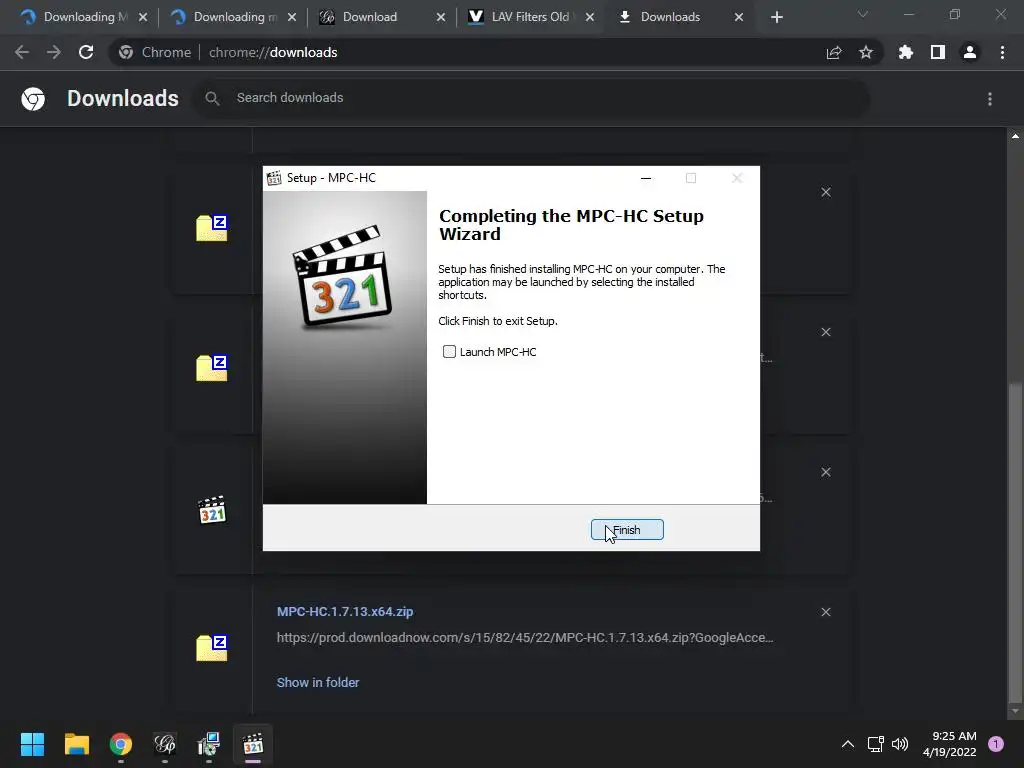Screen dimensions: 1024x768
Task: Open the Extensions puzzle icon
Action: pos(906,52)
